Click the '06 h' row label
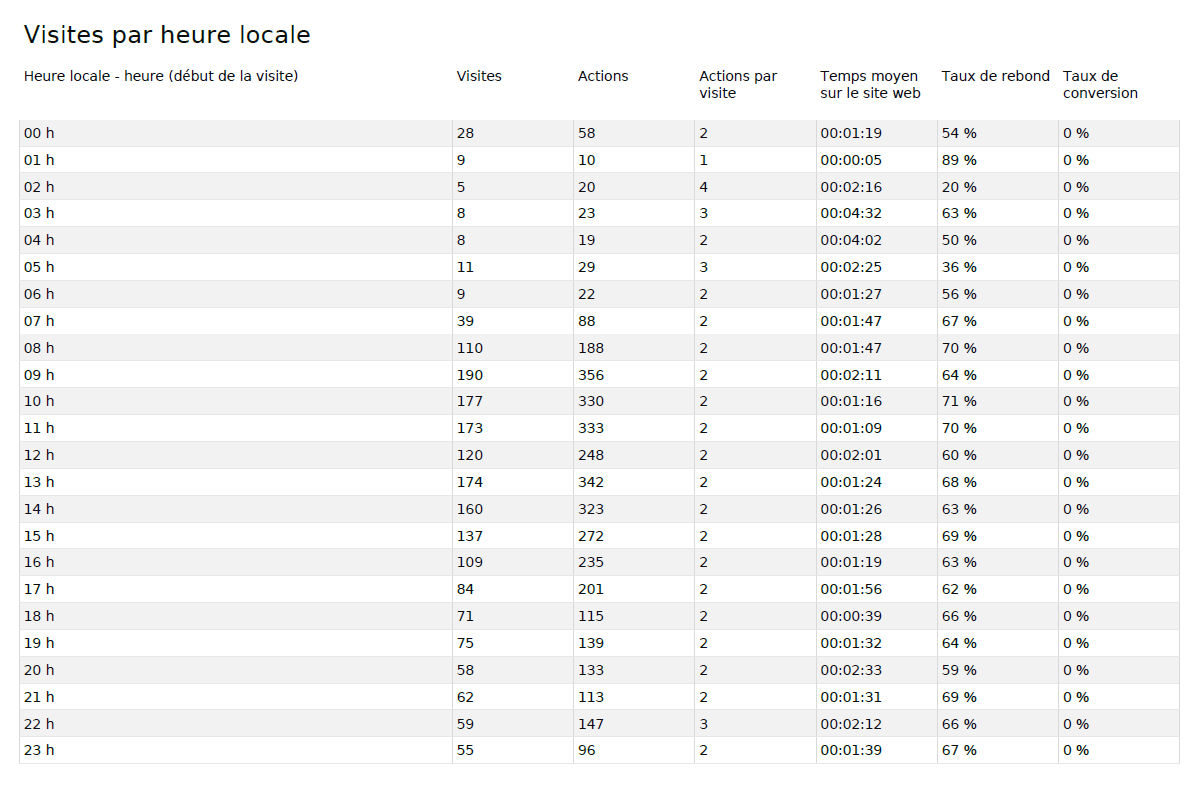1200x788 pixels. (39, 294)
